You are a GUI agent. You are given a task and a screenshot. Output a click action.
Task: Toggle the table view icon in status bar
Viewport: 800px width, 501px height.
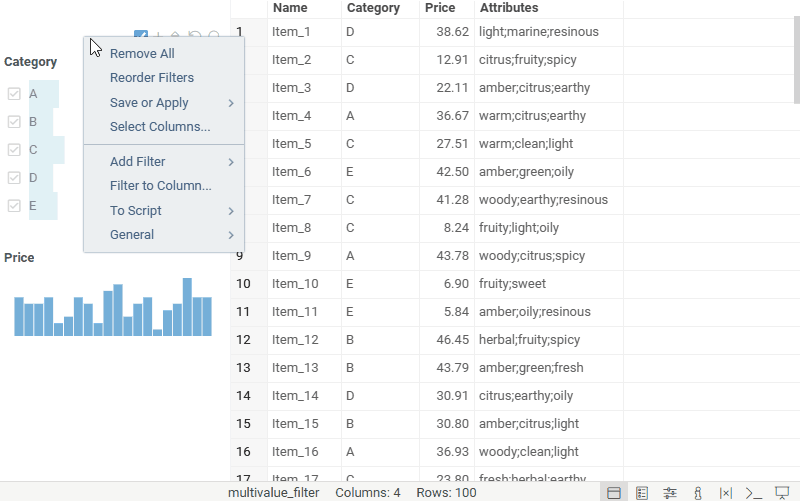[x=614, y=493]
